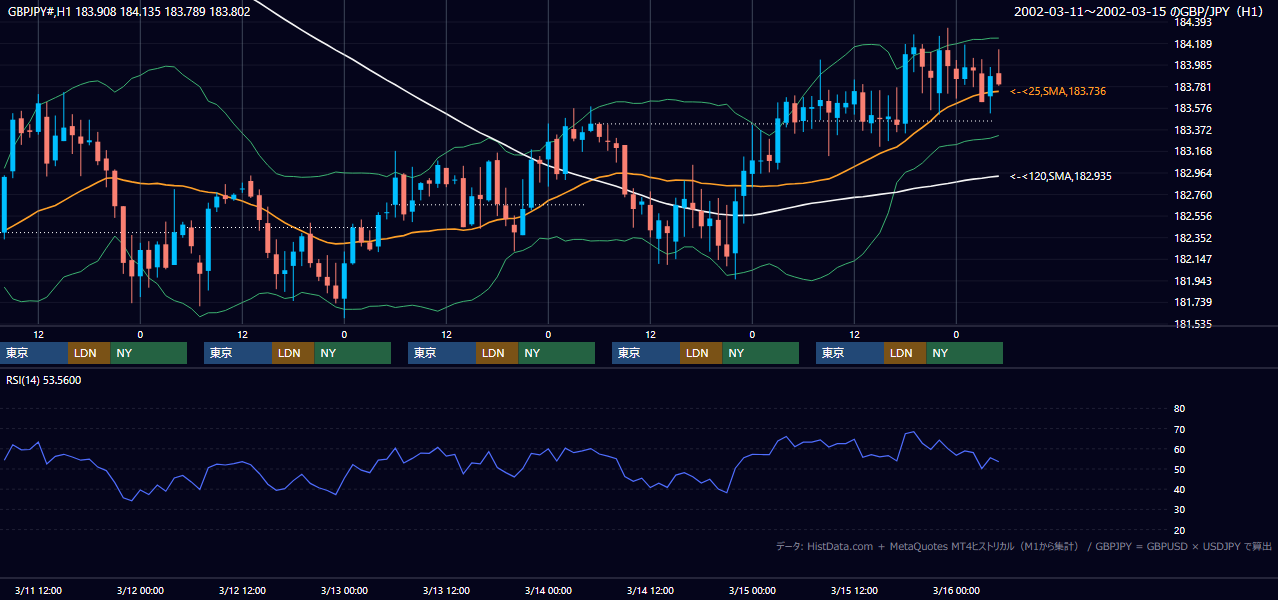Screen dimensions: 1278x600
Task: Select the 3/14 12:00 date label
Action: pos(650,590)
